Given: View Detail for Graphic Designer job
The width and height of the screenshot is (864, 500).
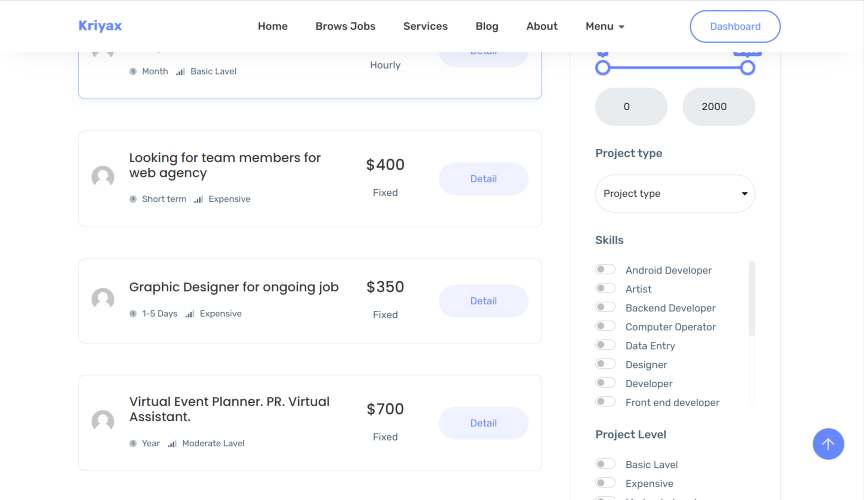Looking at the screenshot, I should pyautogui.click(x=483, y=301).
